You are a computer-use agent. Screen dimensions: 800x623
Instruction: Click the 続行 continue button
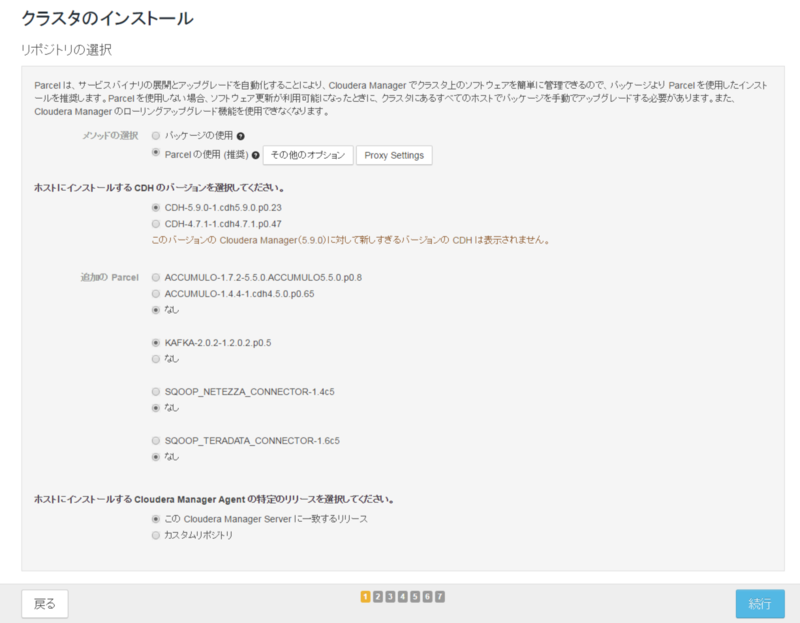[x=760, y=604]
